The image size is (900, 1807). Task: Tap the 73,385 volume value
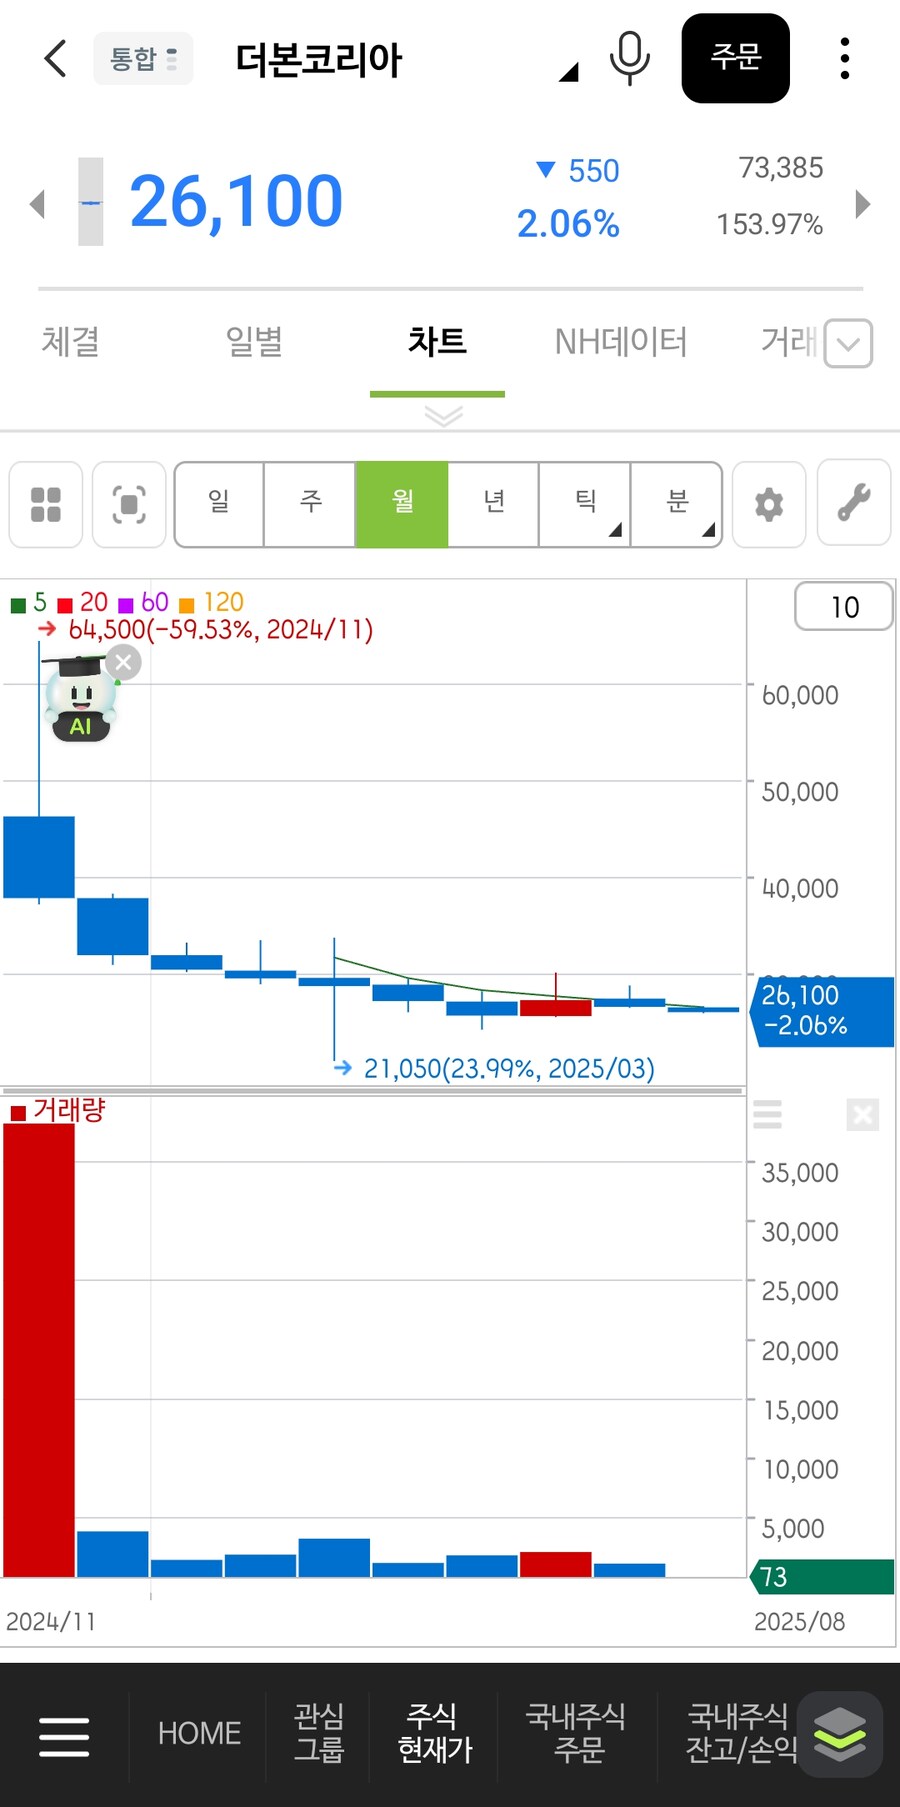pyautogui.click(x=780, y=168)
